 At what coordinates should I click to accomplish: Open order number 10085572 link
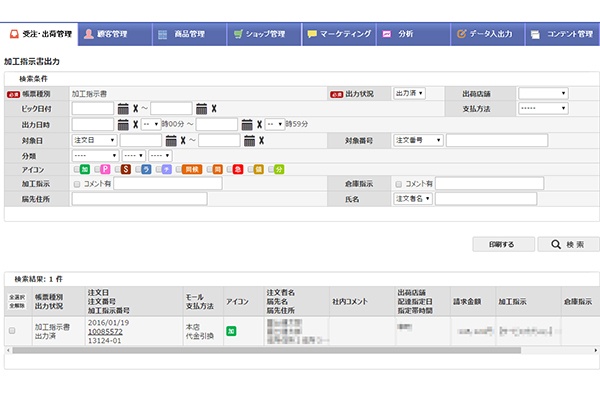105,330
